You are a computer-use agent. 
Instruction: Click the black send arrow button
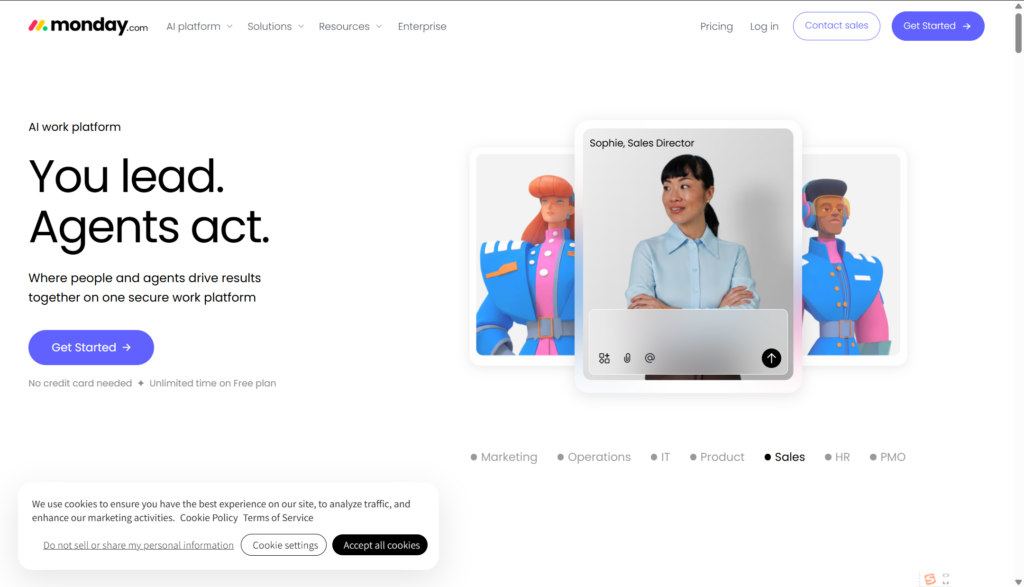tap(771, 358)
